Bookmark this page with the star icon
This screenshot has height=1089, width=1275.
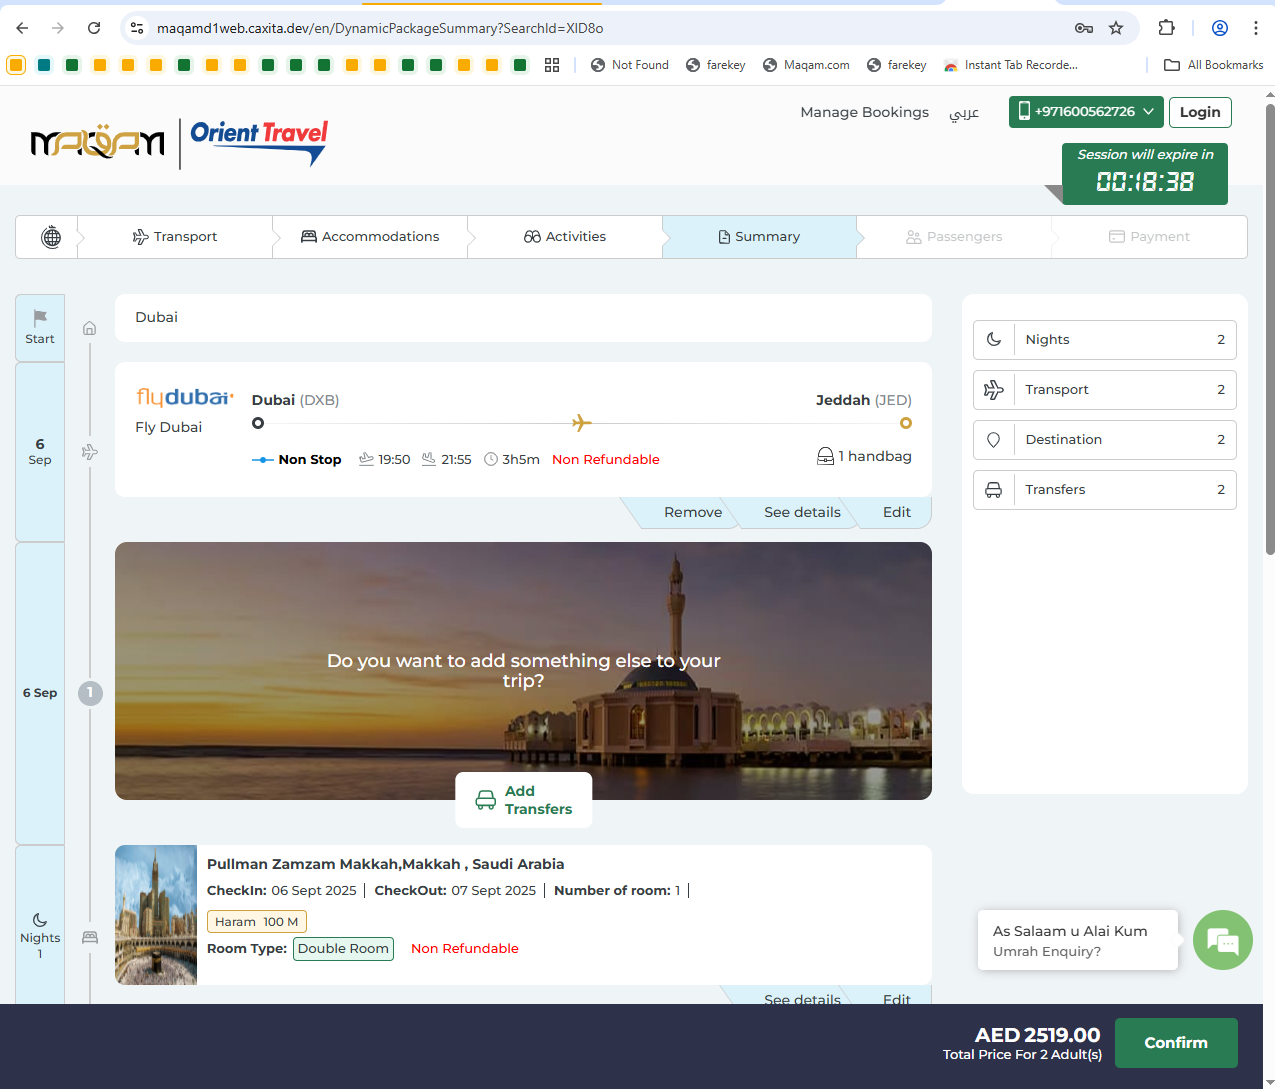1116,28
